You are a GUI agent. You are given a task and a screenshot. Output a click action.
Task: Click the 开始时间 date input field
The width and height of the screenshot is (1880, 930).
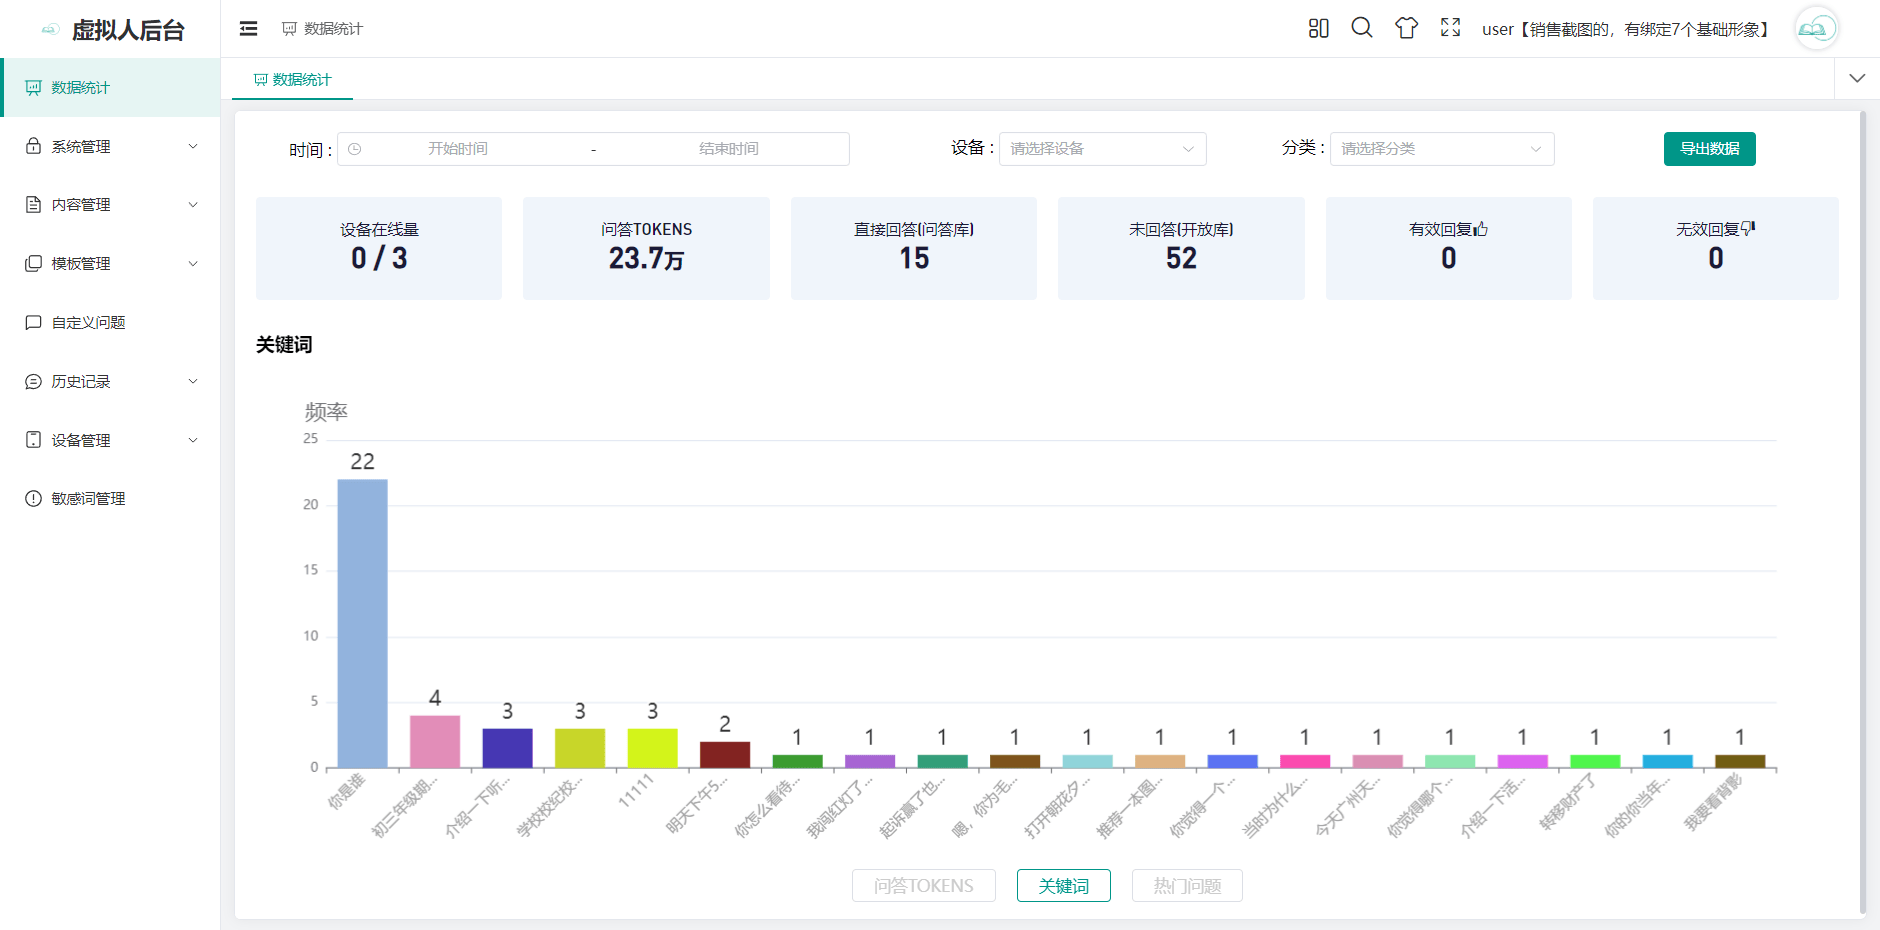click(x=458, y=149)
